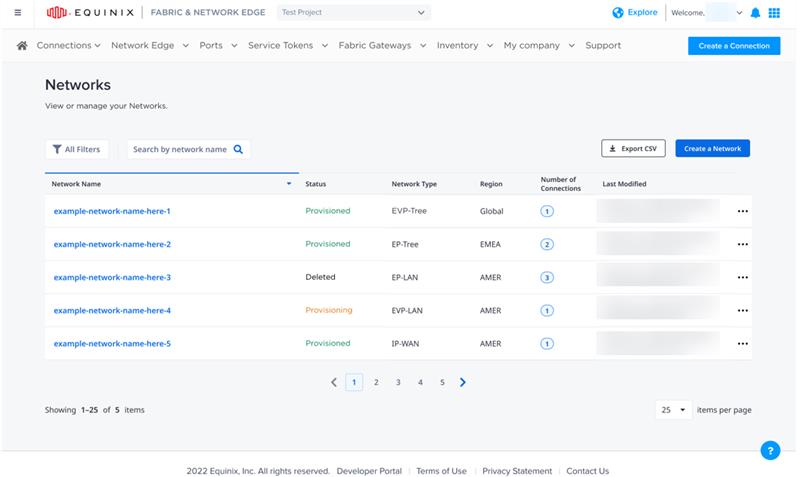This screenshot has width=800, height=477.
Task: Click the search magnifier icon
Action: [x=238, y=149]
